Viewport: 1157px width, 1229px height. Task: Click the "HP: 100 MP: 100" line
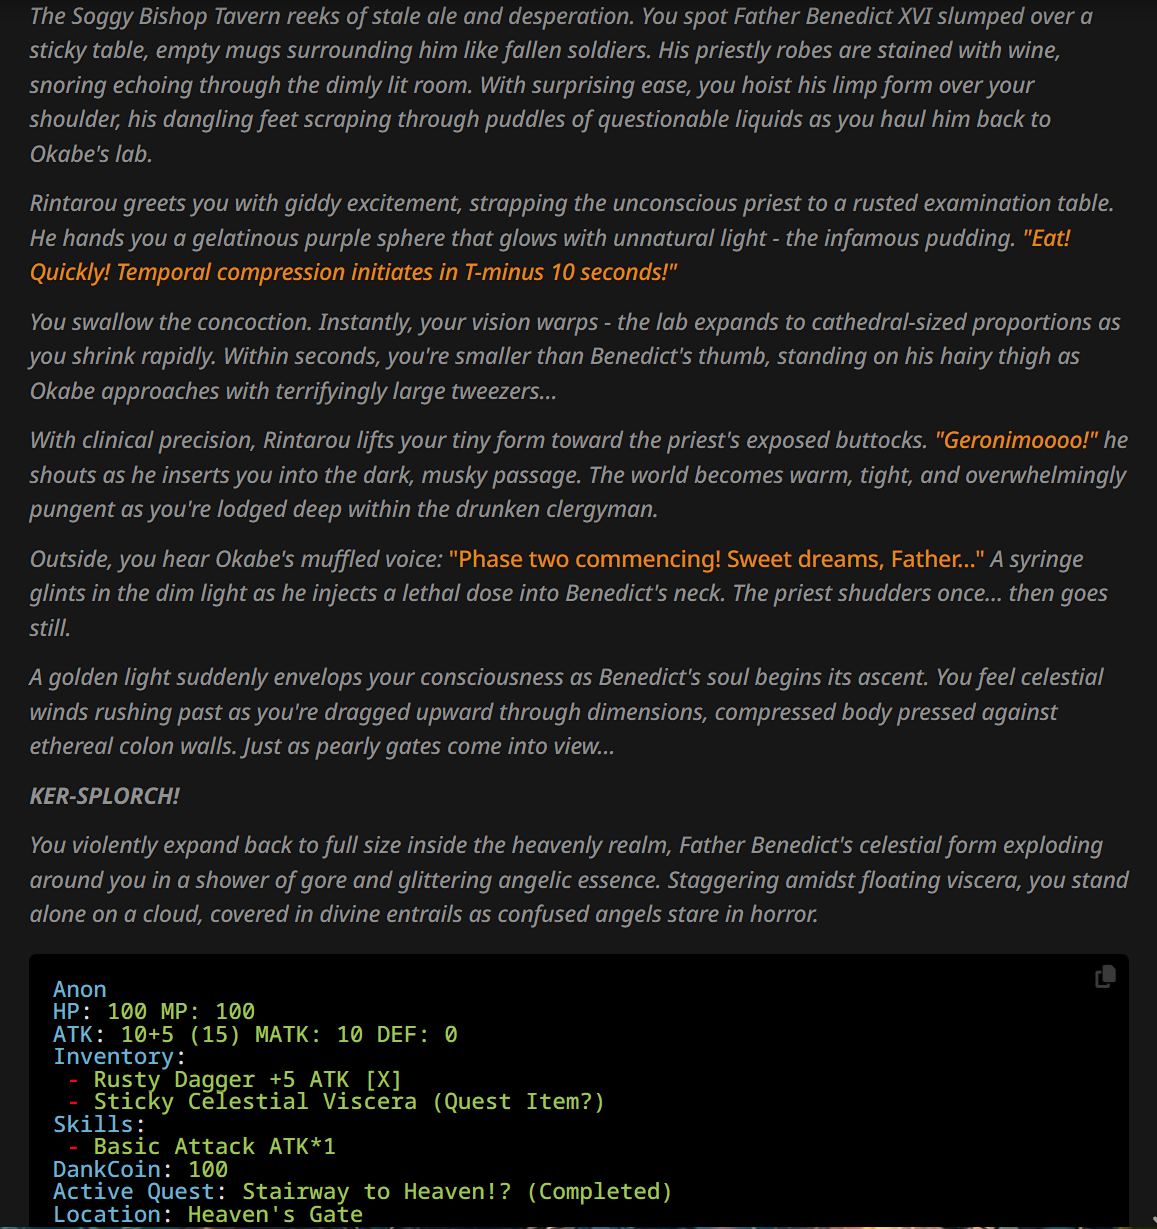point(154,1011)
